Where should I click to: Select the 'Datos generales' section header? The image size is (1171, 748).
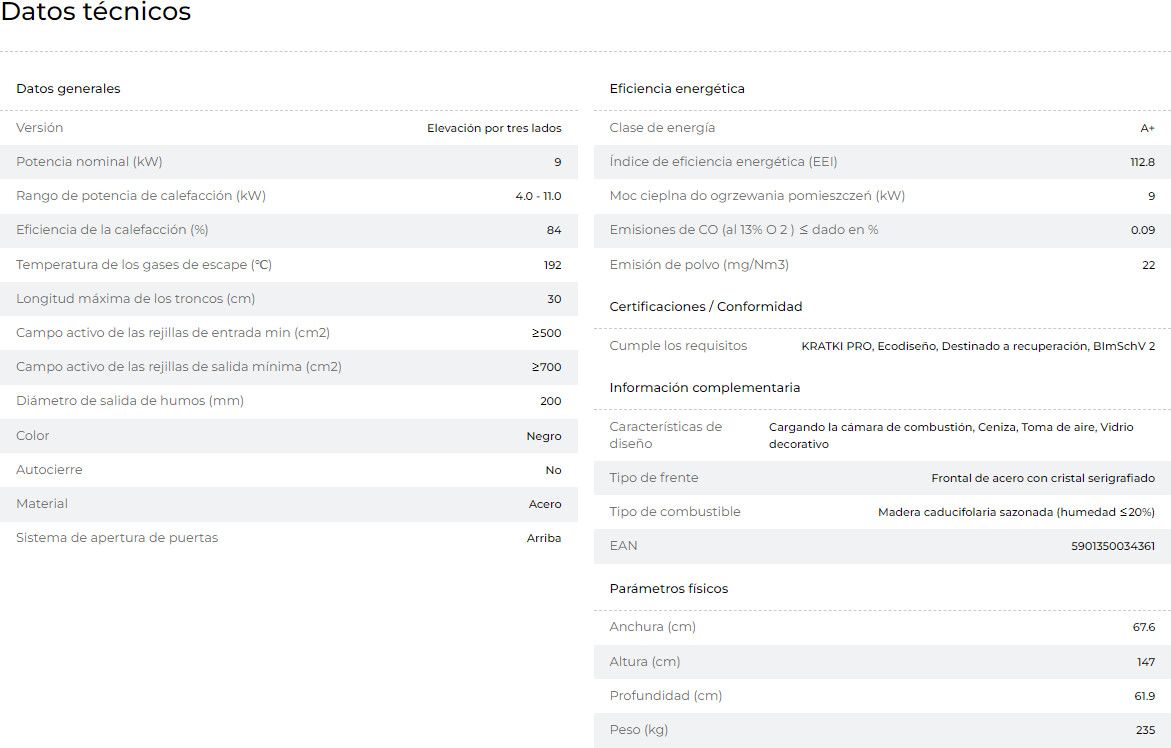(x=68, y=89)
